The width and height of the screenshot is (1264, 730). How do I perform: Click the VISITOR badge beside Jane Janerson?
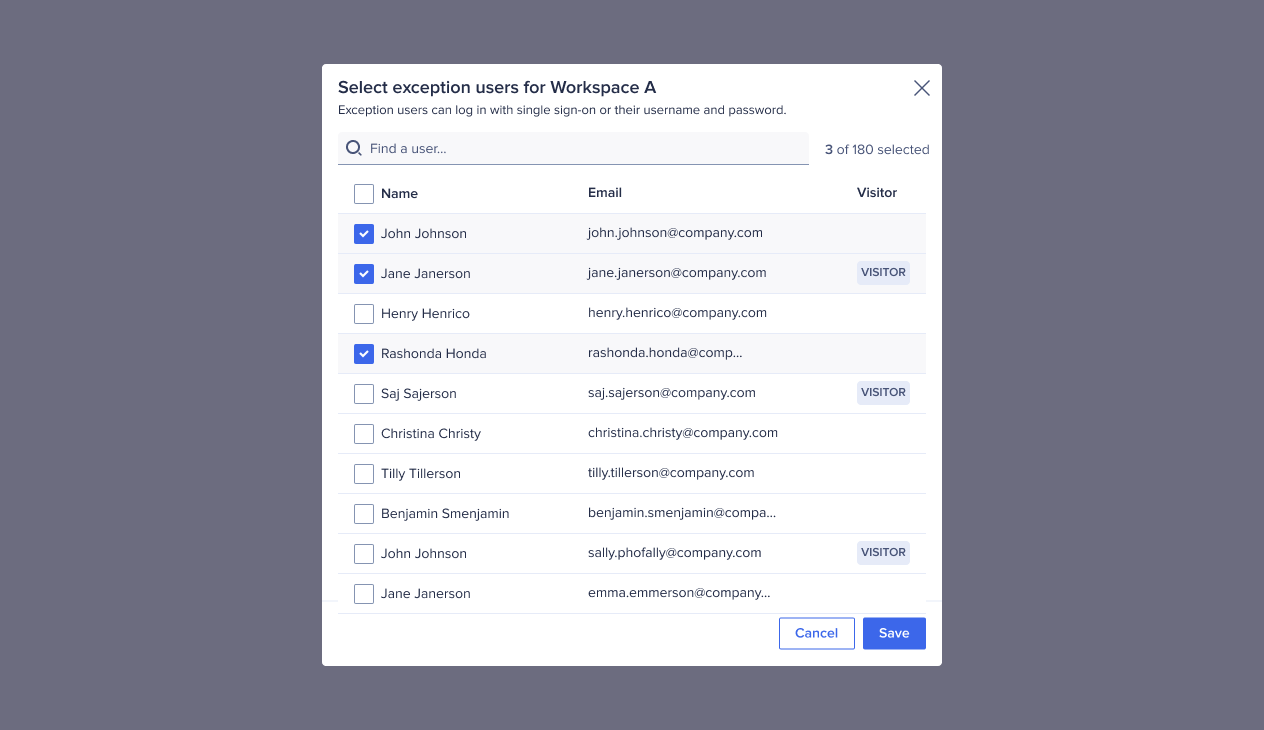(883, 272)
